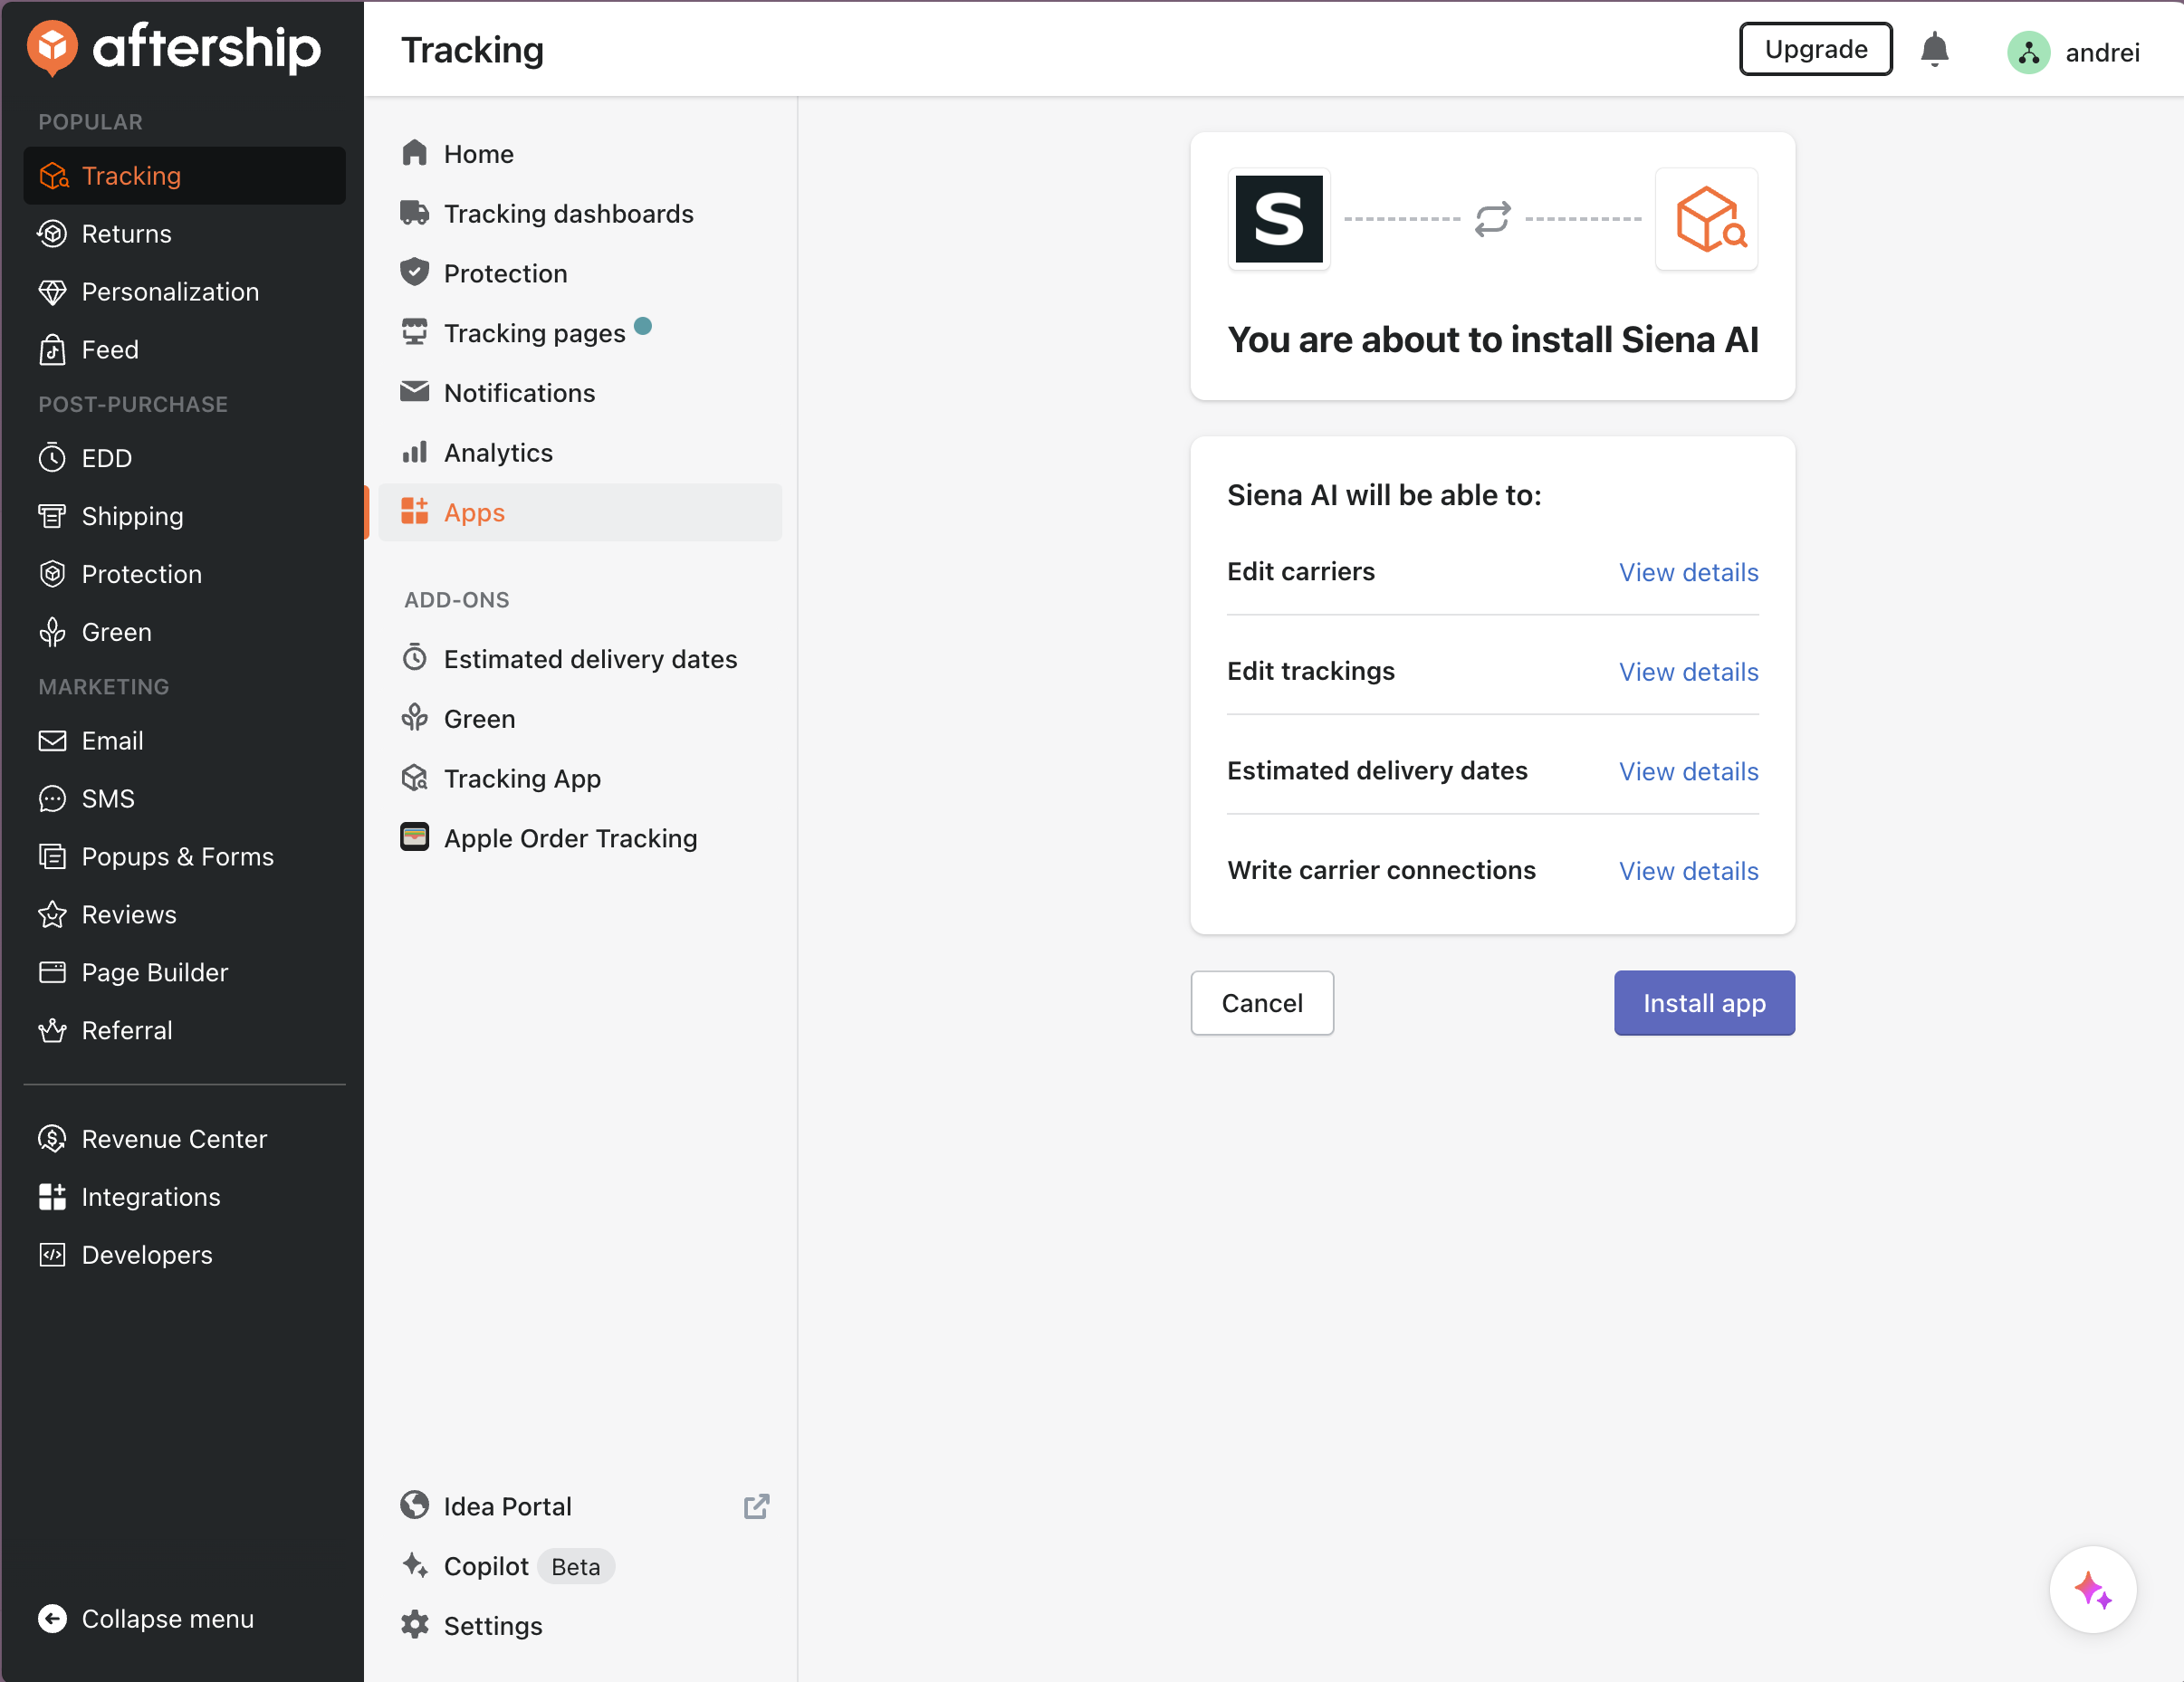Click the andrei username
Screen dimensions: 2184x1682
tap(2102, 52)
